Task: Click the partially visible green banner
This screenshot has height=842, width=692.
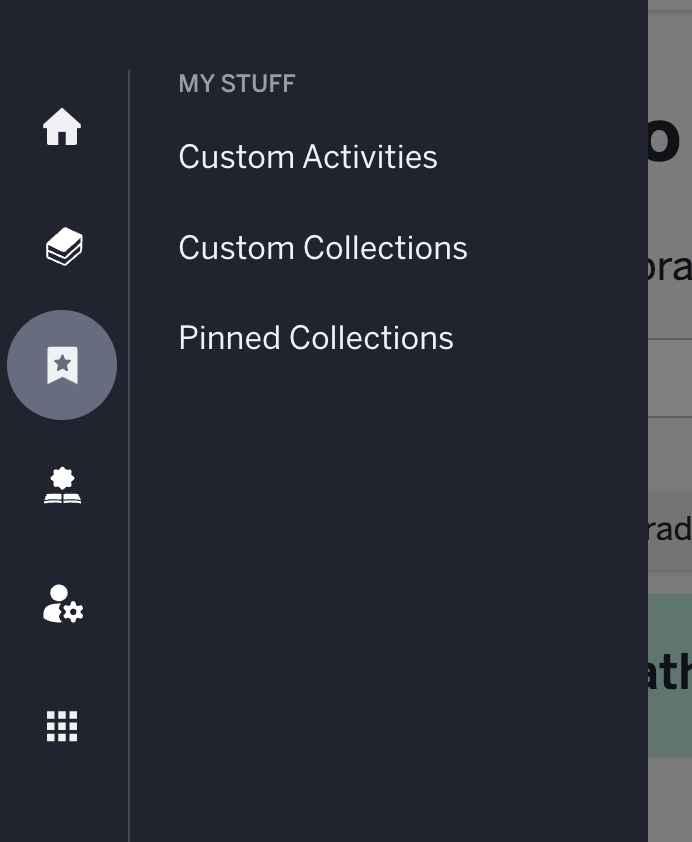Action: click(x=669, y=674)
